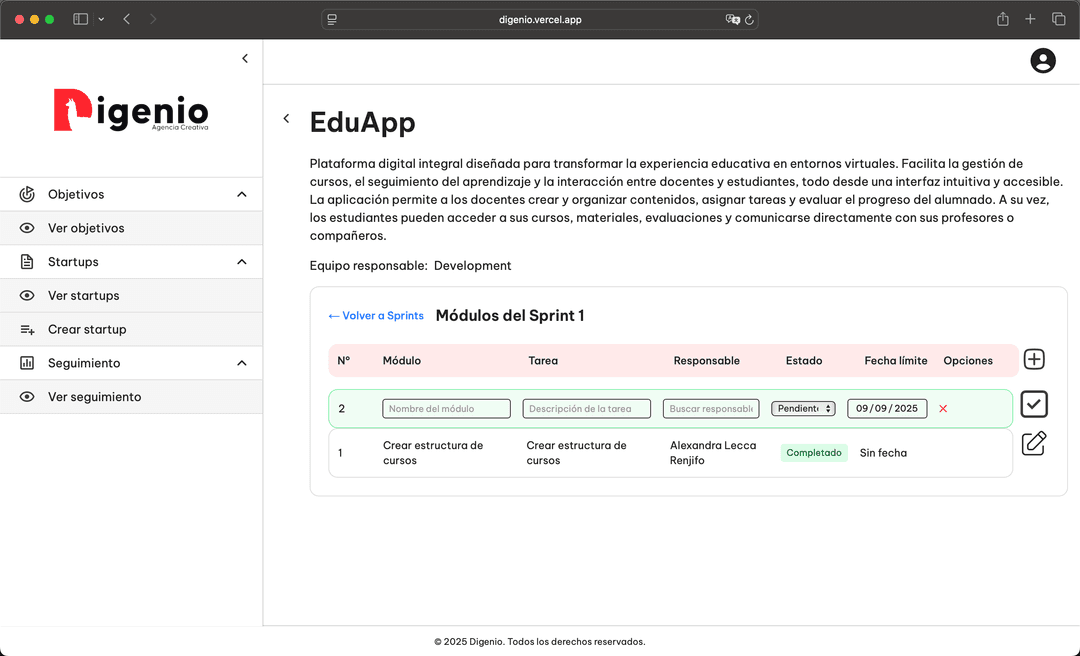
Task: Collapse the Seguimiento section
Action: tap(241, 363)
